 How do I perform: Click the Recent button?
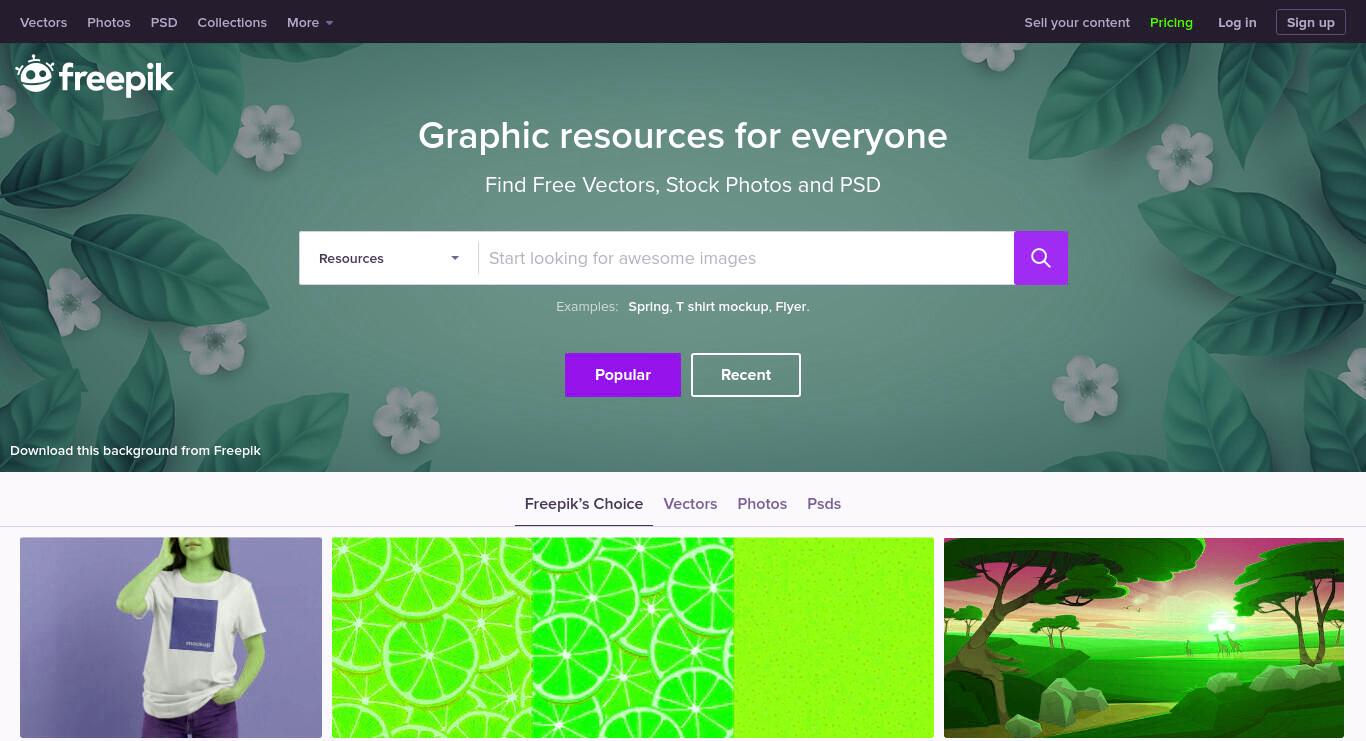pos(746,375)
